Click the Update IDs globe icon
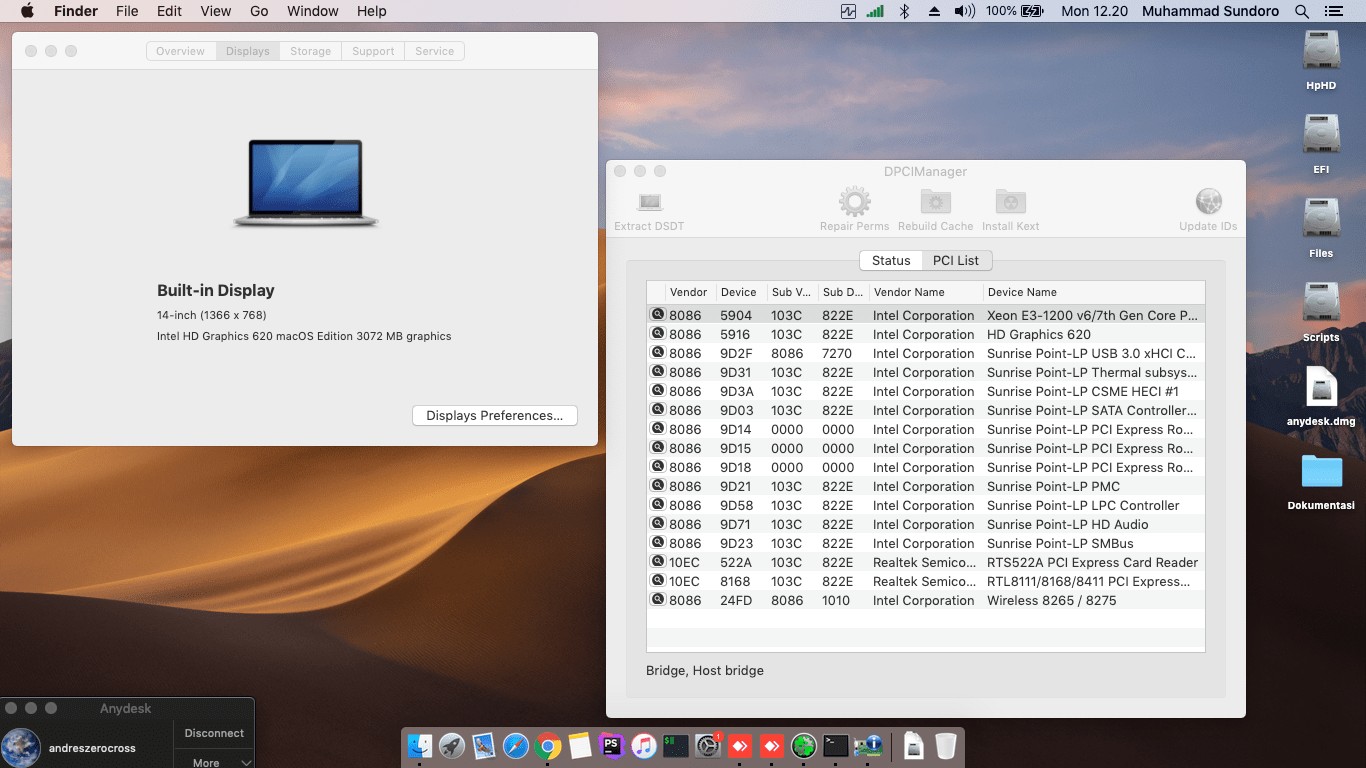Image resolution: width=1366 pixels, height=768 pixels. (1208, 203)
